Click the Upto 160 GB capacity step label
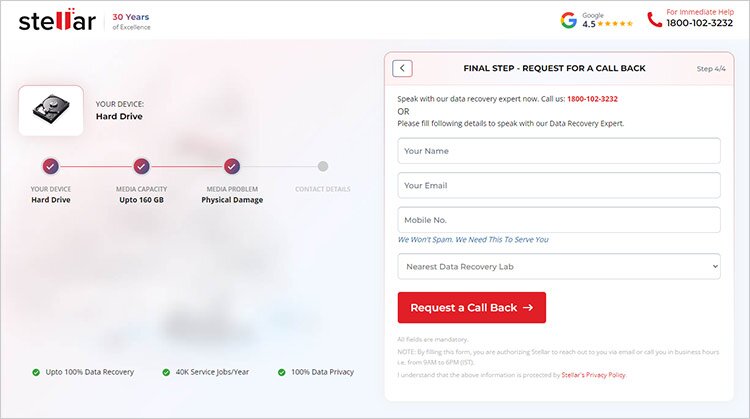The image size is (750, 419). click(141, 199)
